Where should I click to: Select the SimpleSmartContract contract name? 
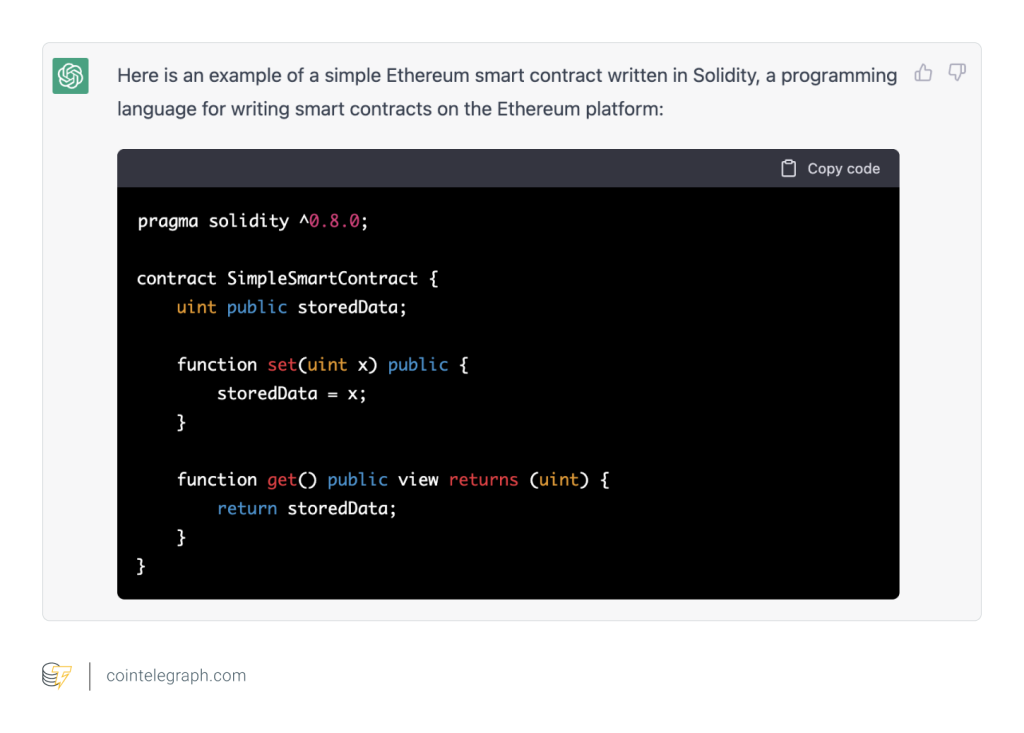click(x=322, y=279)
